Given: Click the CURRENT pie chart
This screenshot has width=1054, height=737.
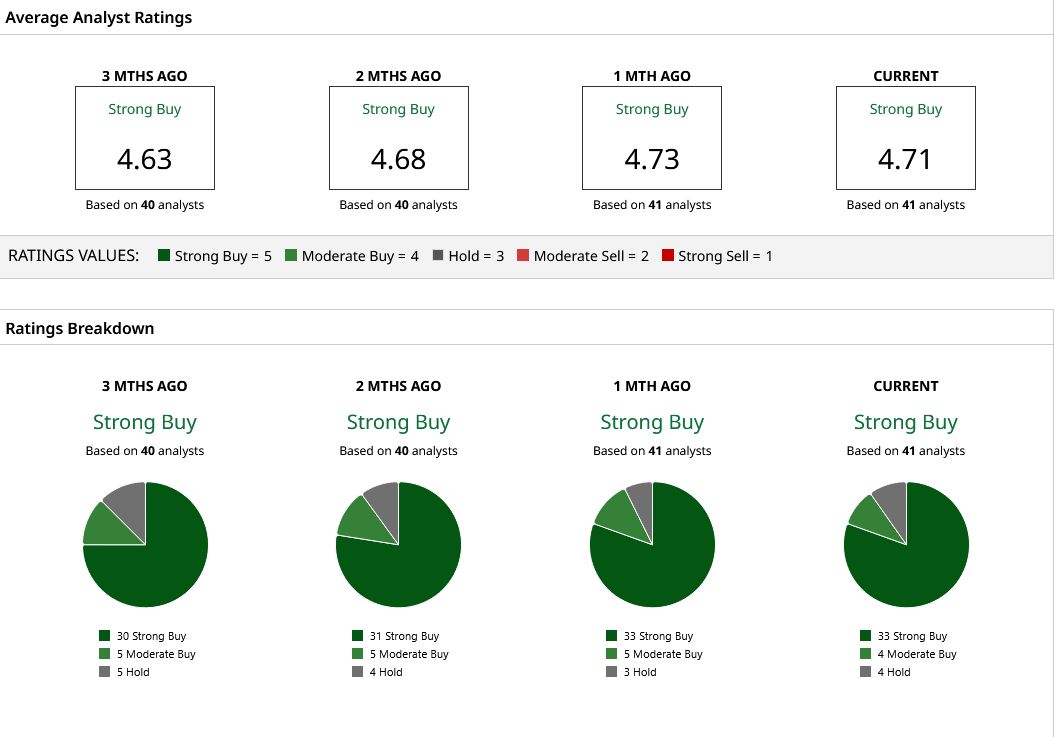Looking at the screenshot, I should (906, 544).
